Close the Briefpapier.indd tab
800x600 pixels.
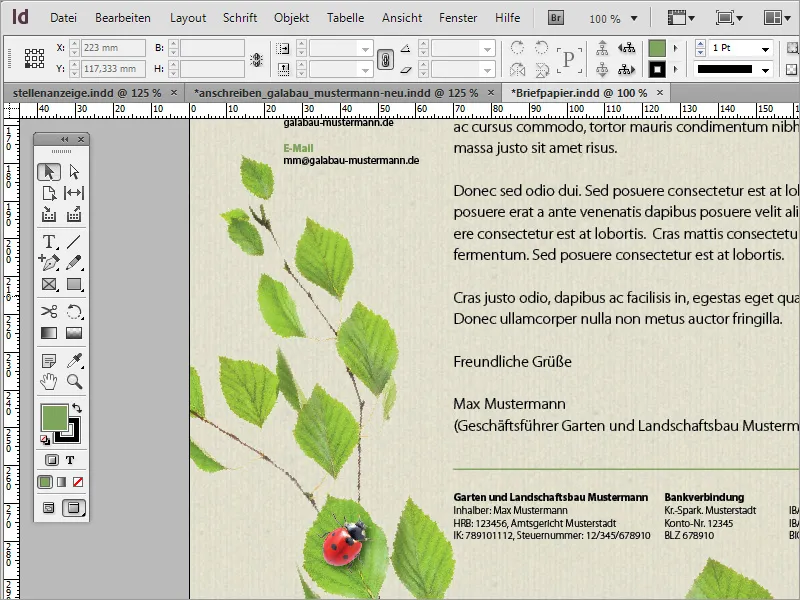660,93
